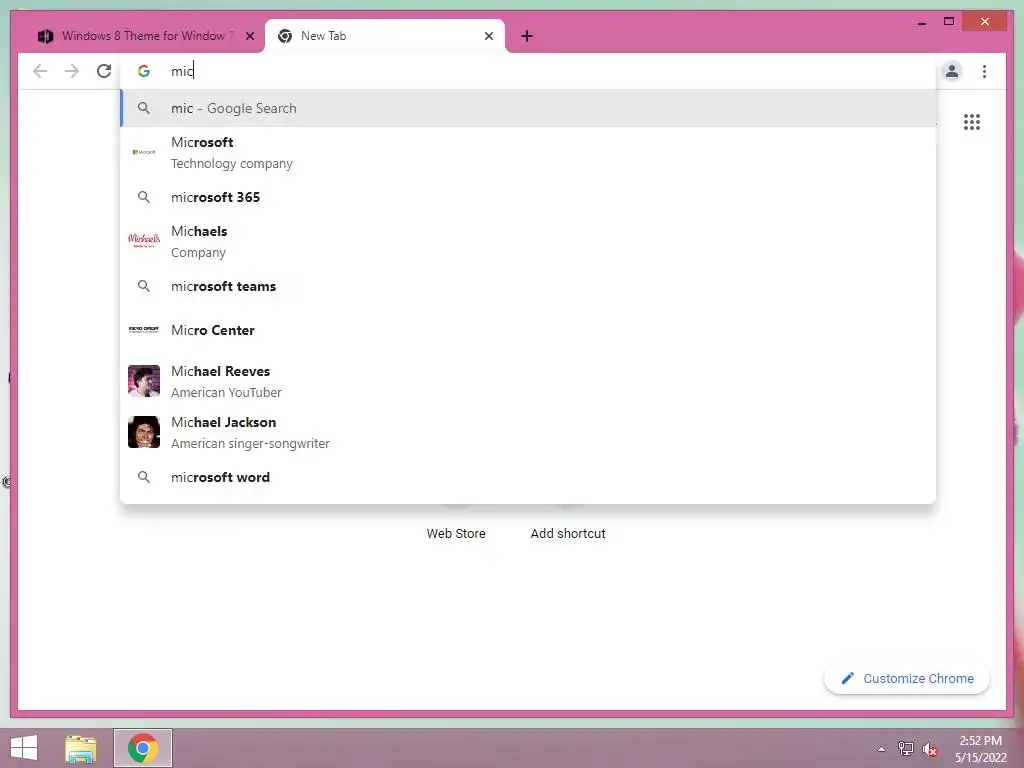Pick Michael Reeves American YouTuber suggestion

pos(528,381)
